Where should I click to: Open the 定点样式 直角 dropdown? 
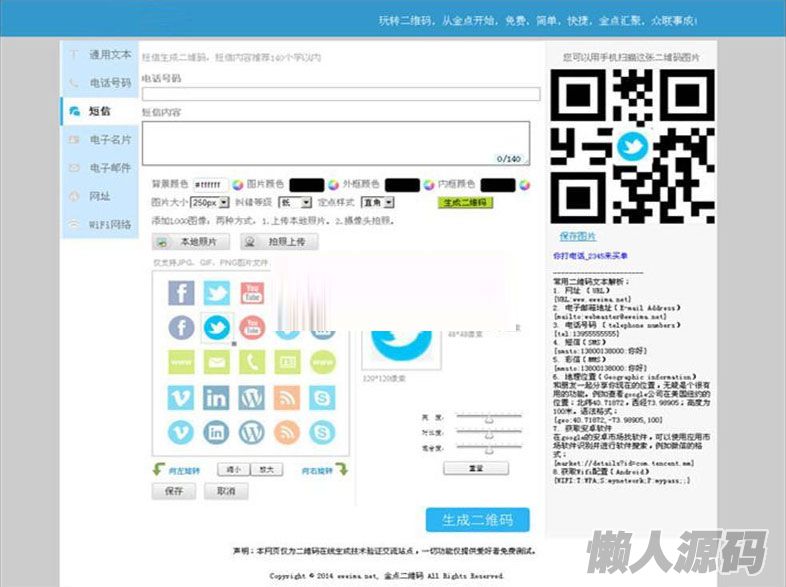pos(378,203)
